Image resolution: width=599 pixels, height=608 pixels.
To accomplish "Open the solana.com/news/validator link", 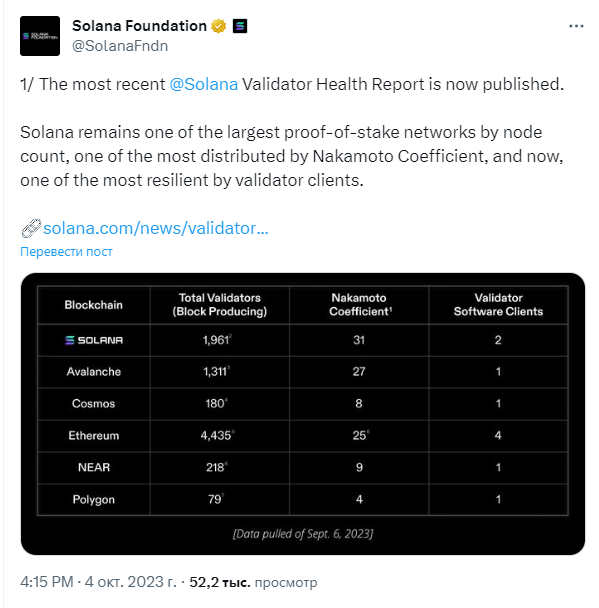I will point(156,228).
